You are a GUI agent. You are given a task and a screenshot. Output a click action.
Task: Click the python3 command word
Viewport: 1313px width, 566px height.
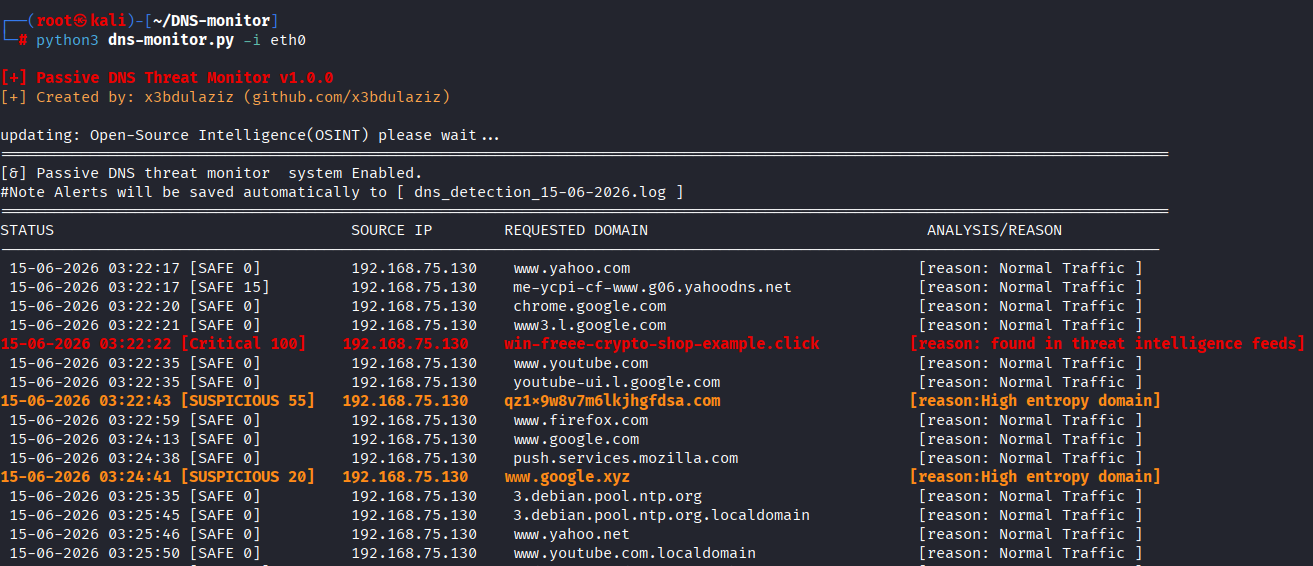(x=67, y=41)
